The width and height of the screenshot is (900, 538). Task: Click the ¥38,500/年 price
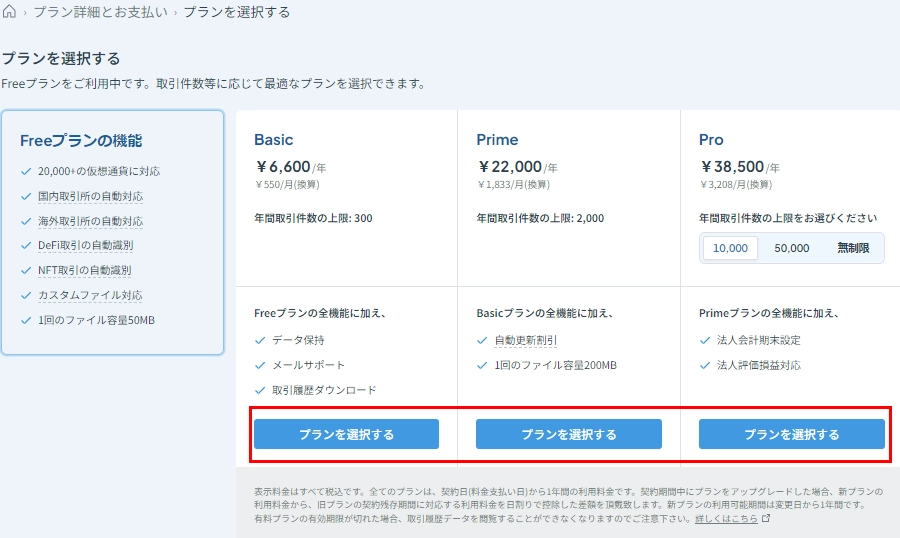click(739, 167)
